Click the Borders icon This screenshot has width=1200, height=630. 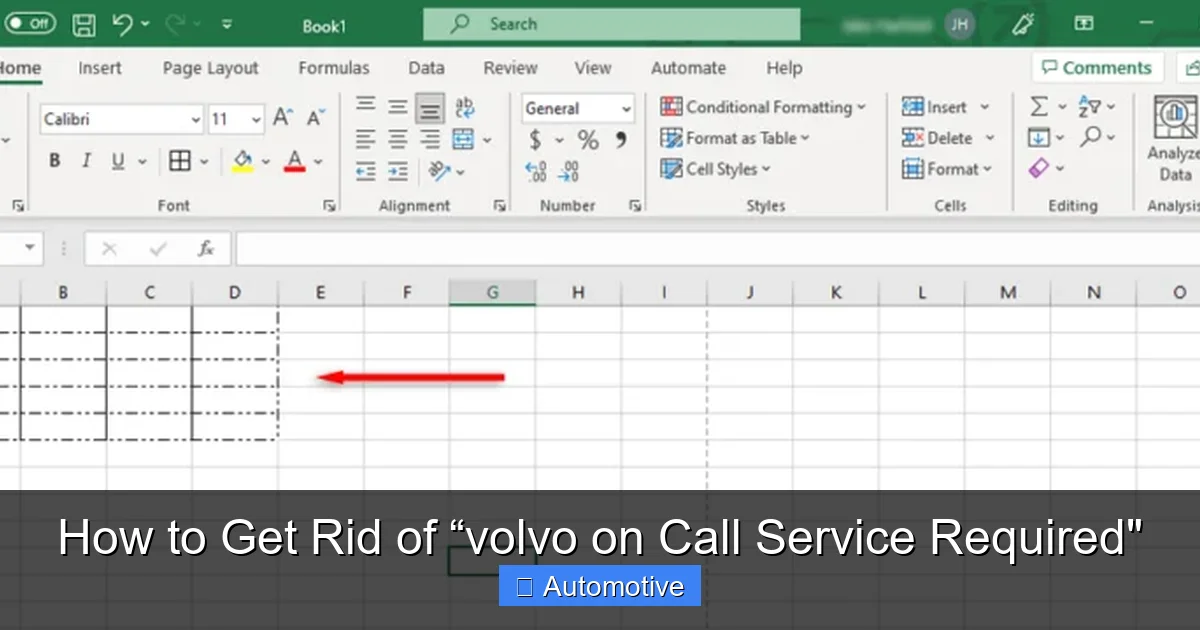180,161
